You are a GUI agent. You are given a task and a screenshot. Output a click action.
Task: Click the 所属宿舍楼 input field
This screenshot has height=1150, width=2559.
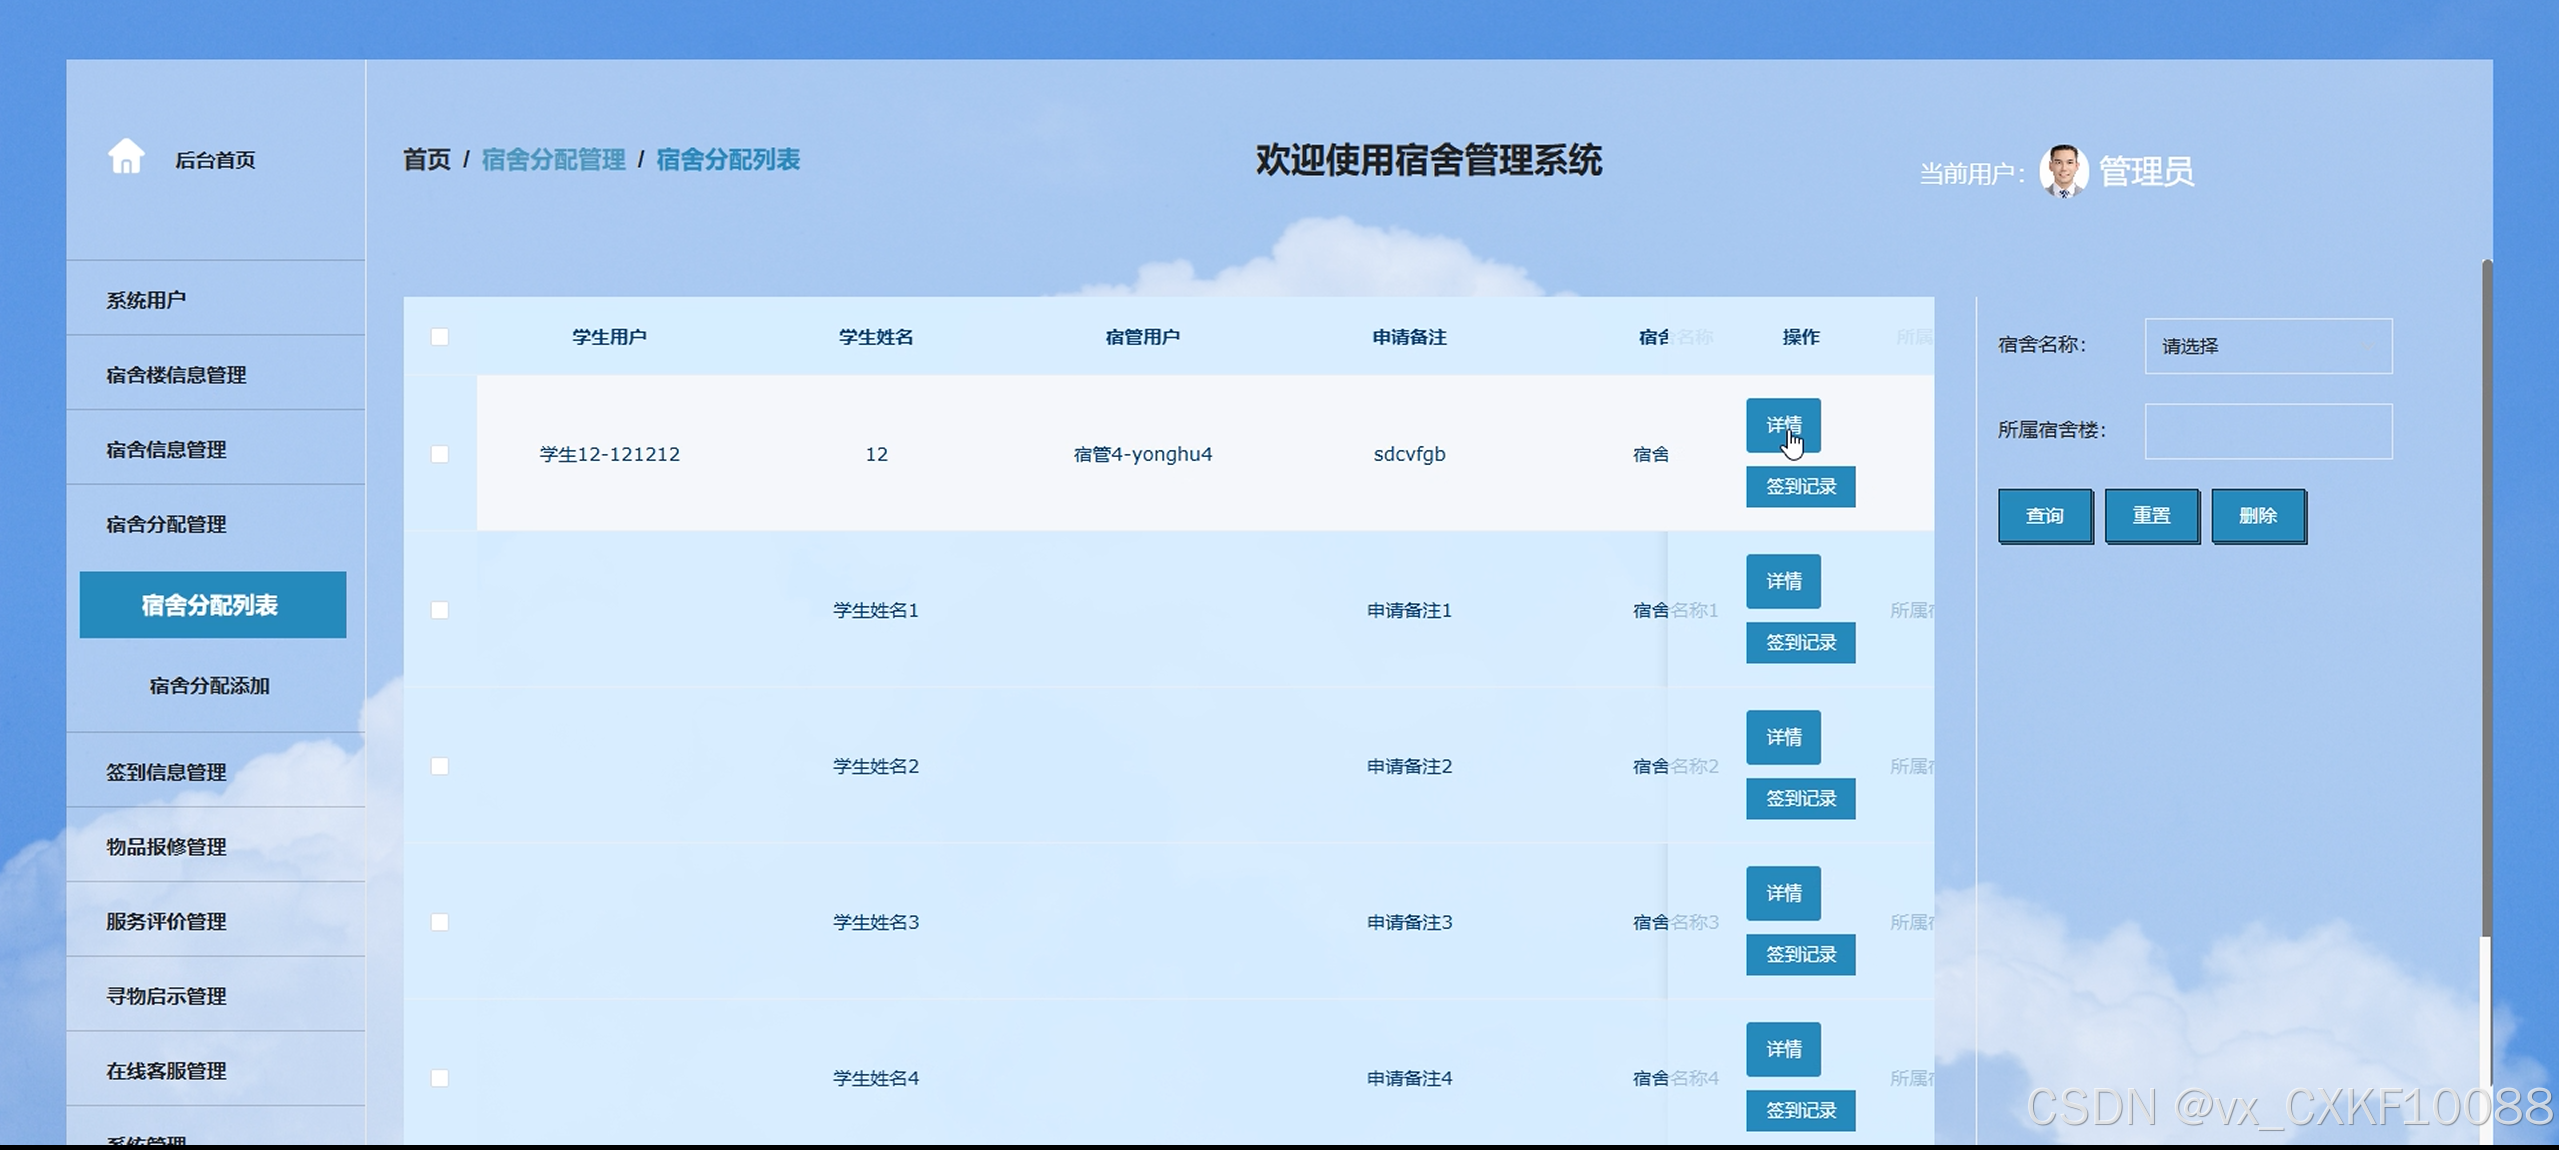click(x=2267, y=431)
